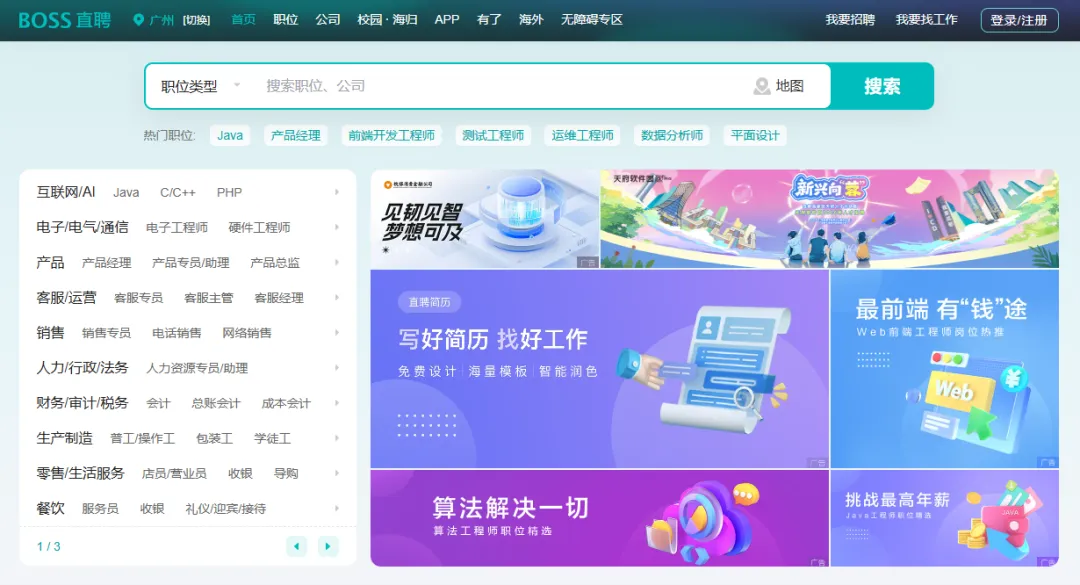Click the map icon beside 地图
Image resolution: width=1080 pixels, height=585 pixels.
[x=761, y=86]
